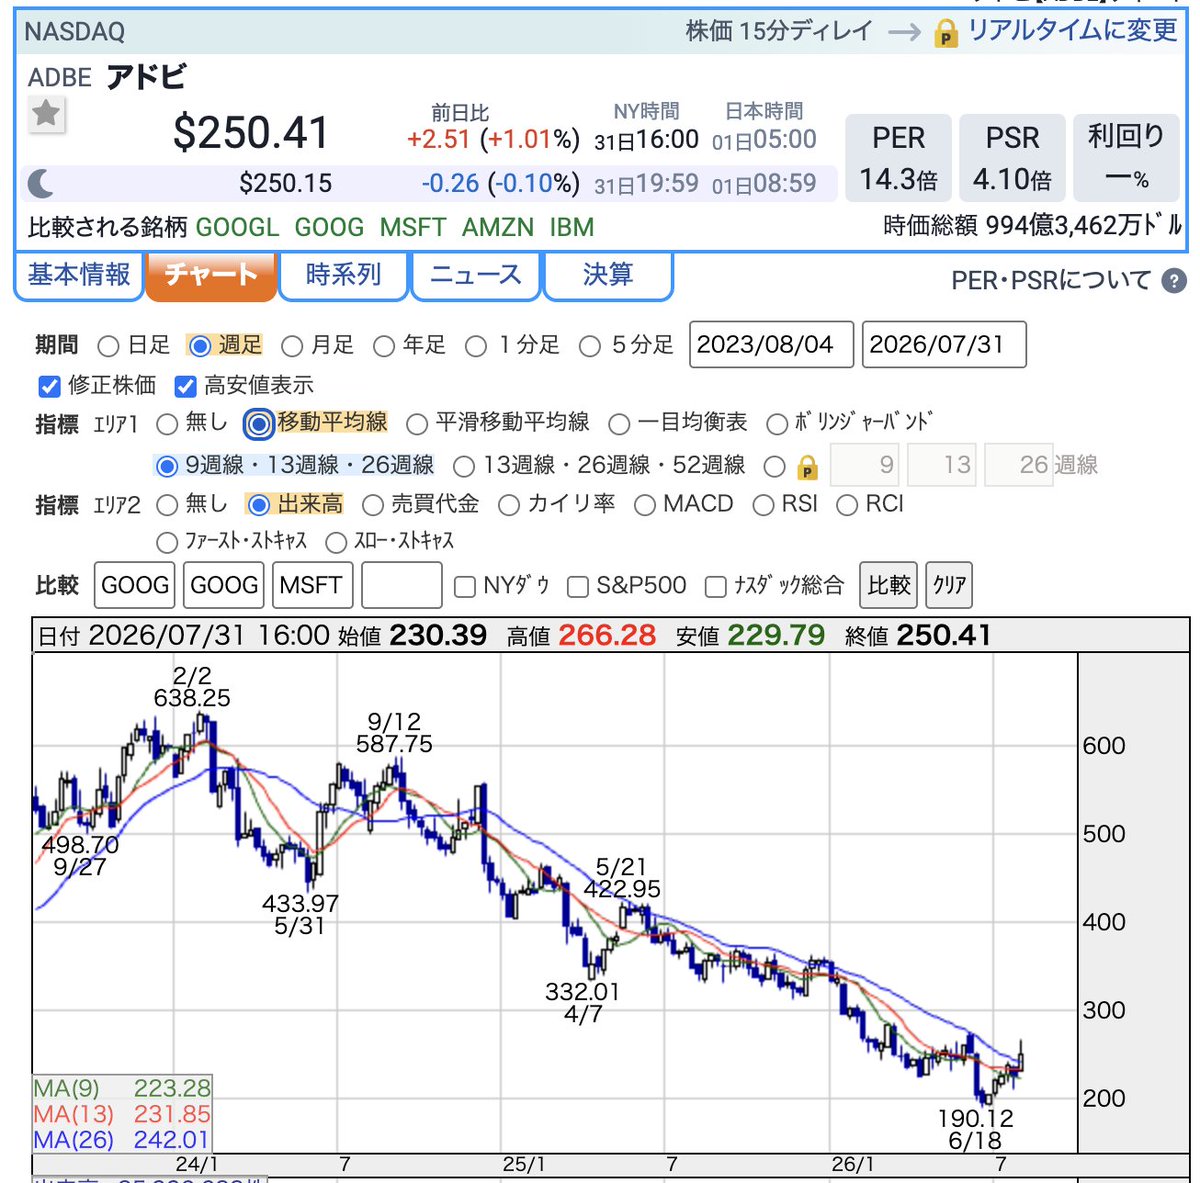Open the IBM comparison stock link

coord(572,227)
